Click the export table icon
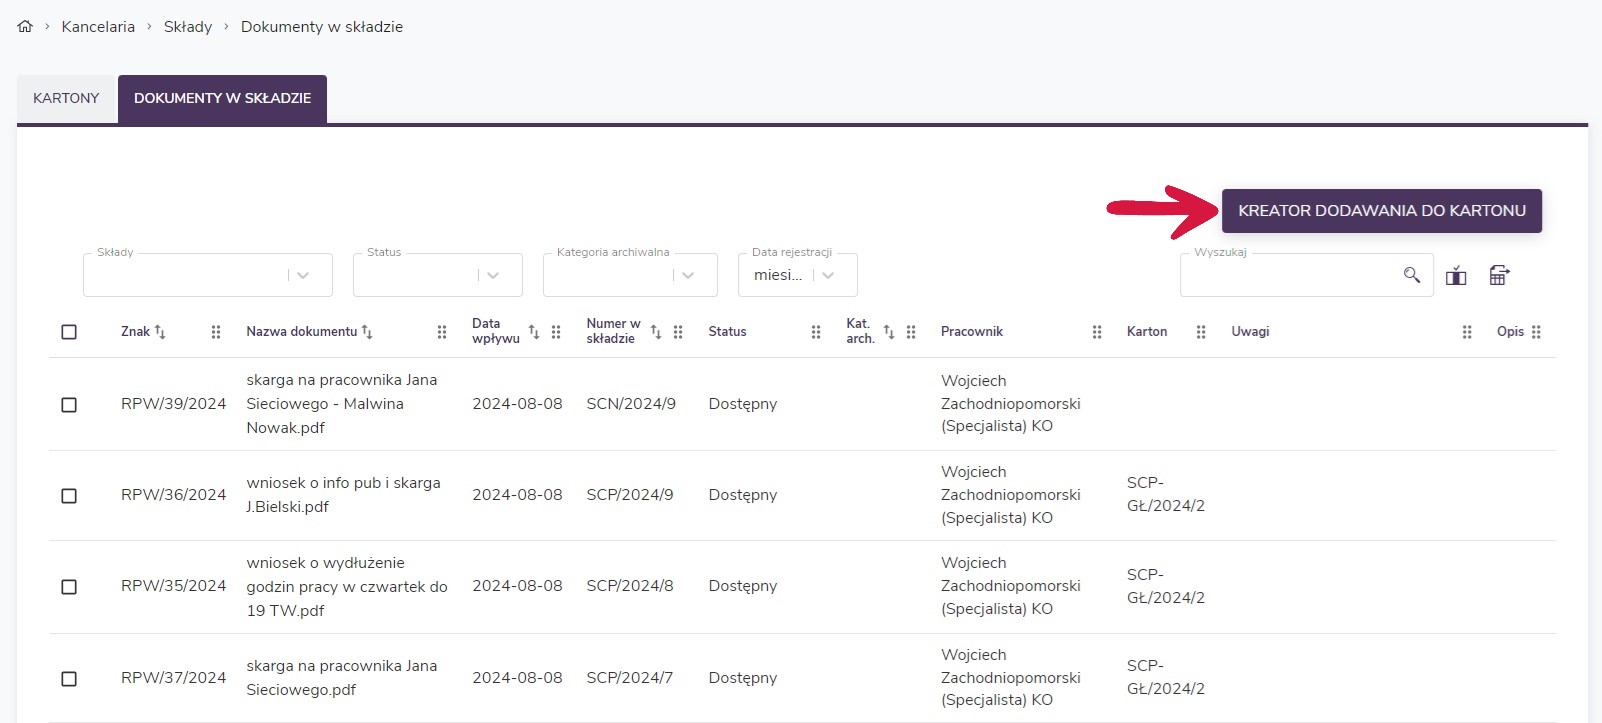Viewport: 1602px width, 723px height. tap(1499, 276)
